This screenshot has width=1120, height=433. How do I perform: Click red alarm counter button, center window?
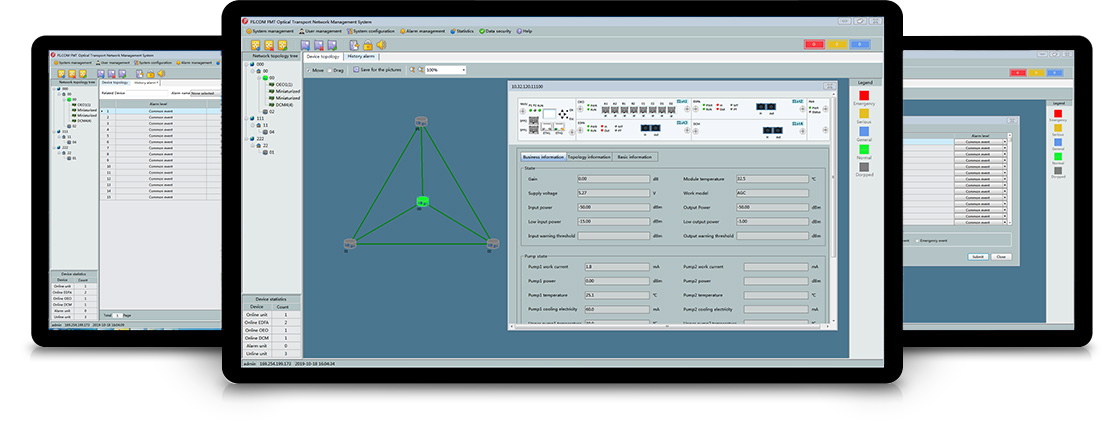tap(814, 44)
